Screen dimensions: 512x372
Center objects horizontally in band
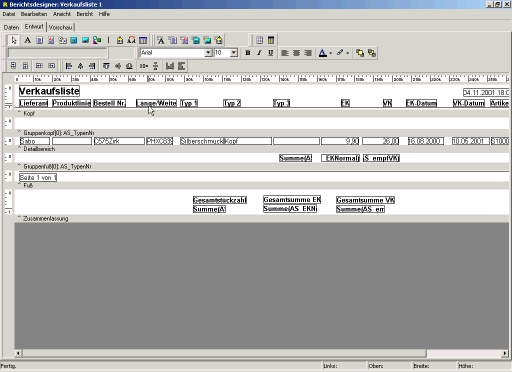(x=170, y=66)
